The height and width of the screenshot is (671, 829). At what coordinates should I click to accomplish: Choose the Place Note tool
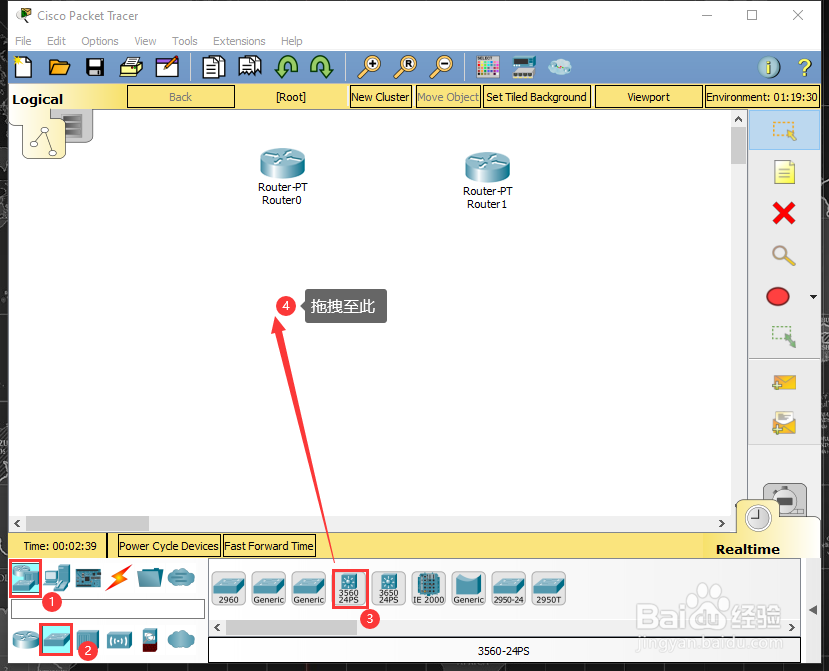point(784,172)
